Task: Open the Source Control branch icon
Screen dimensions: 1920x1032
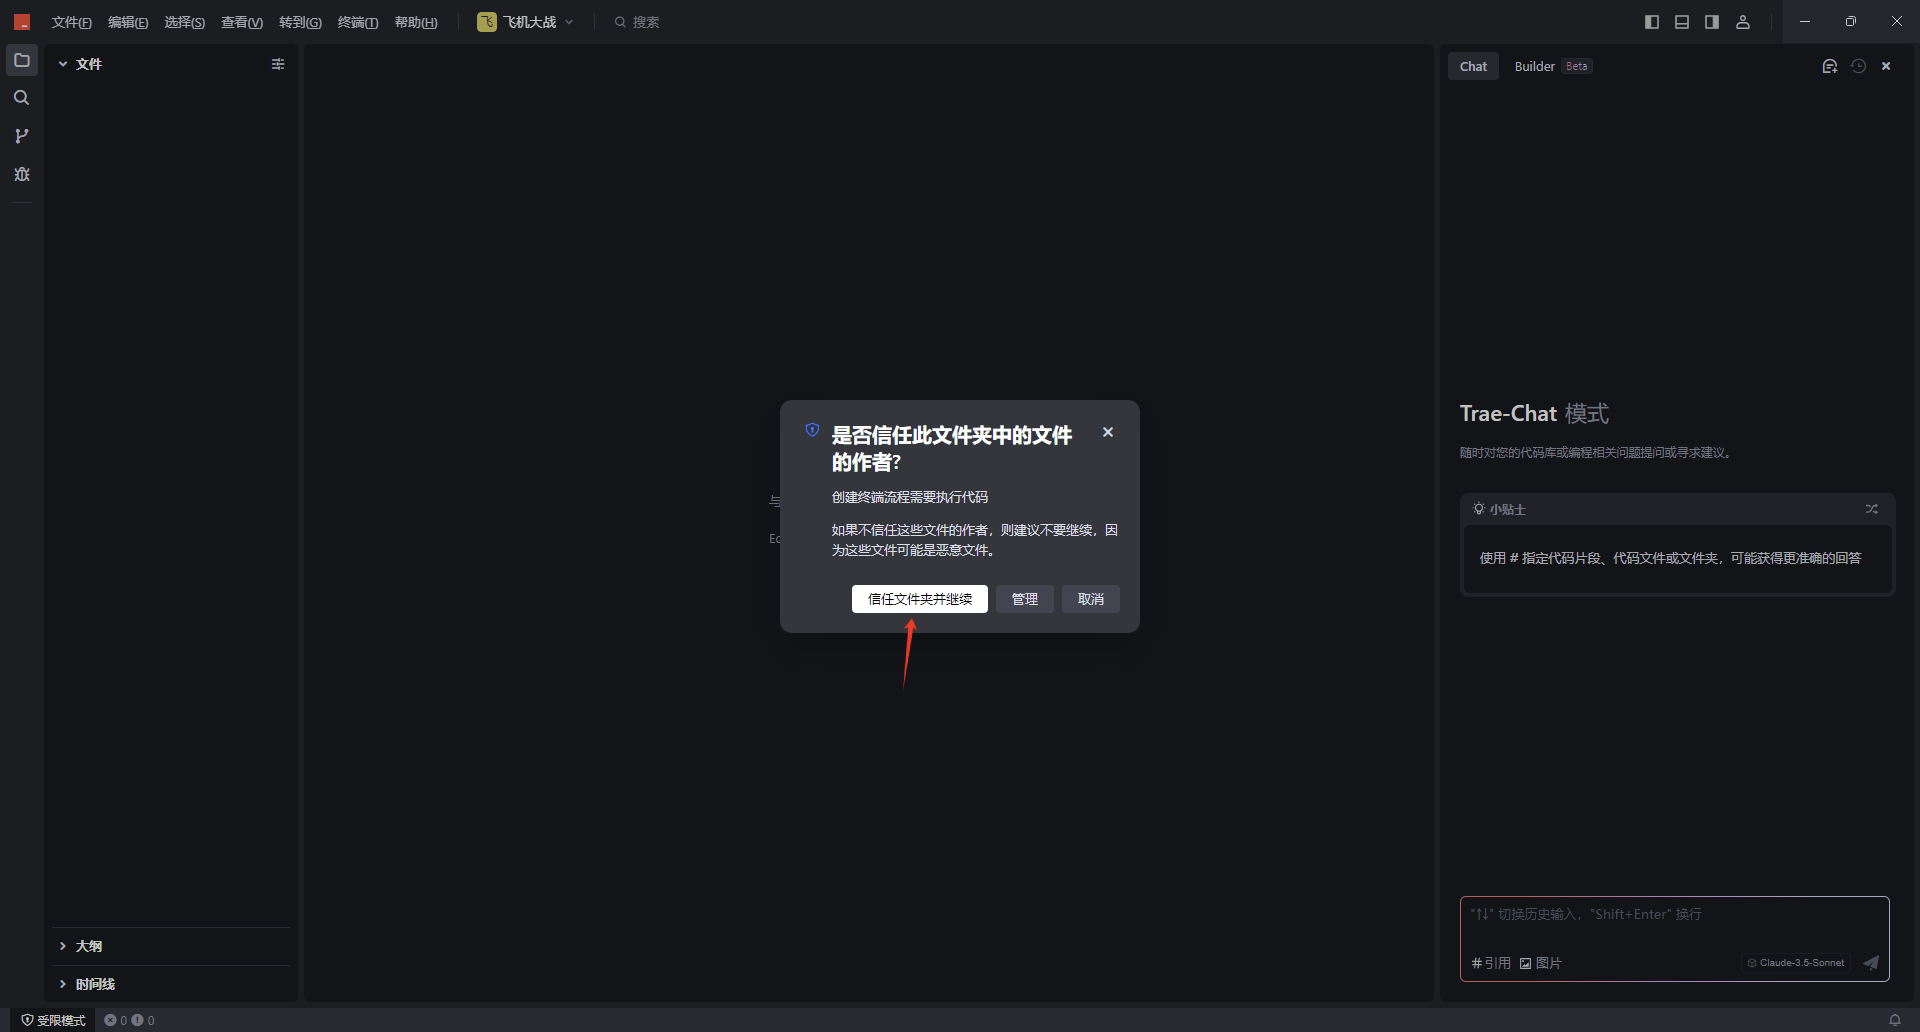Action: point(22,136)
